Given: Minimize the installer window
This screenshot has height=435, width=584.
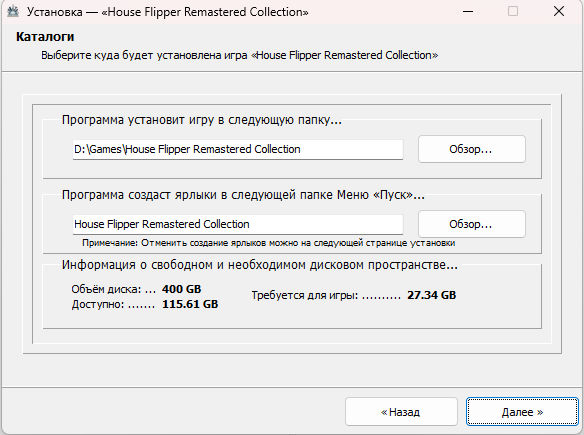Looking at the screenshot, I should 468,12.
